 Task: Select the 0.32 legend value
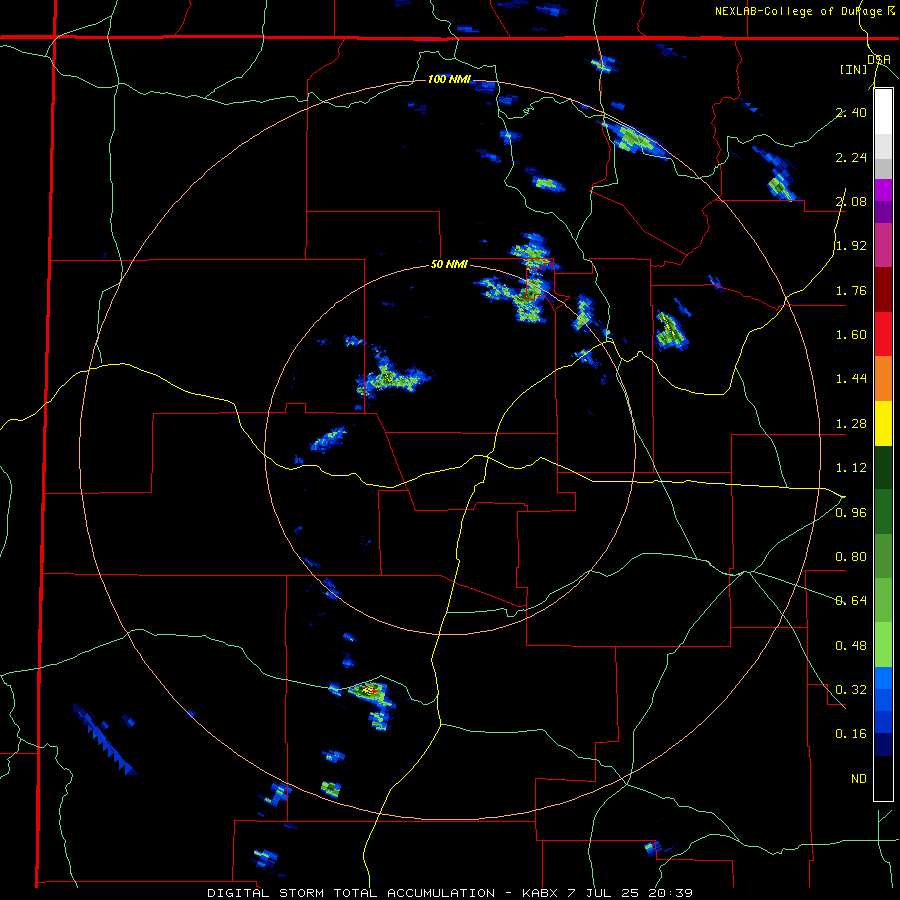click(x=851, y=689)
